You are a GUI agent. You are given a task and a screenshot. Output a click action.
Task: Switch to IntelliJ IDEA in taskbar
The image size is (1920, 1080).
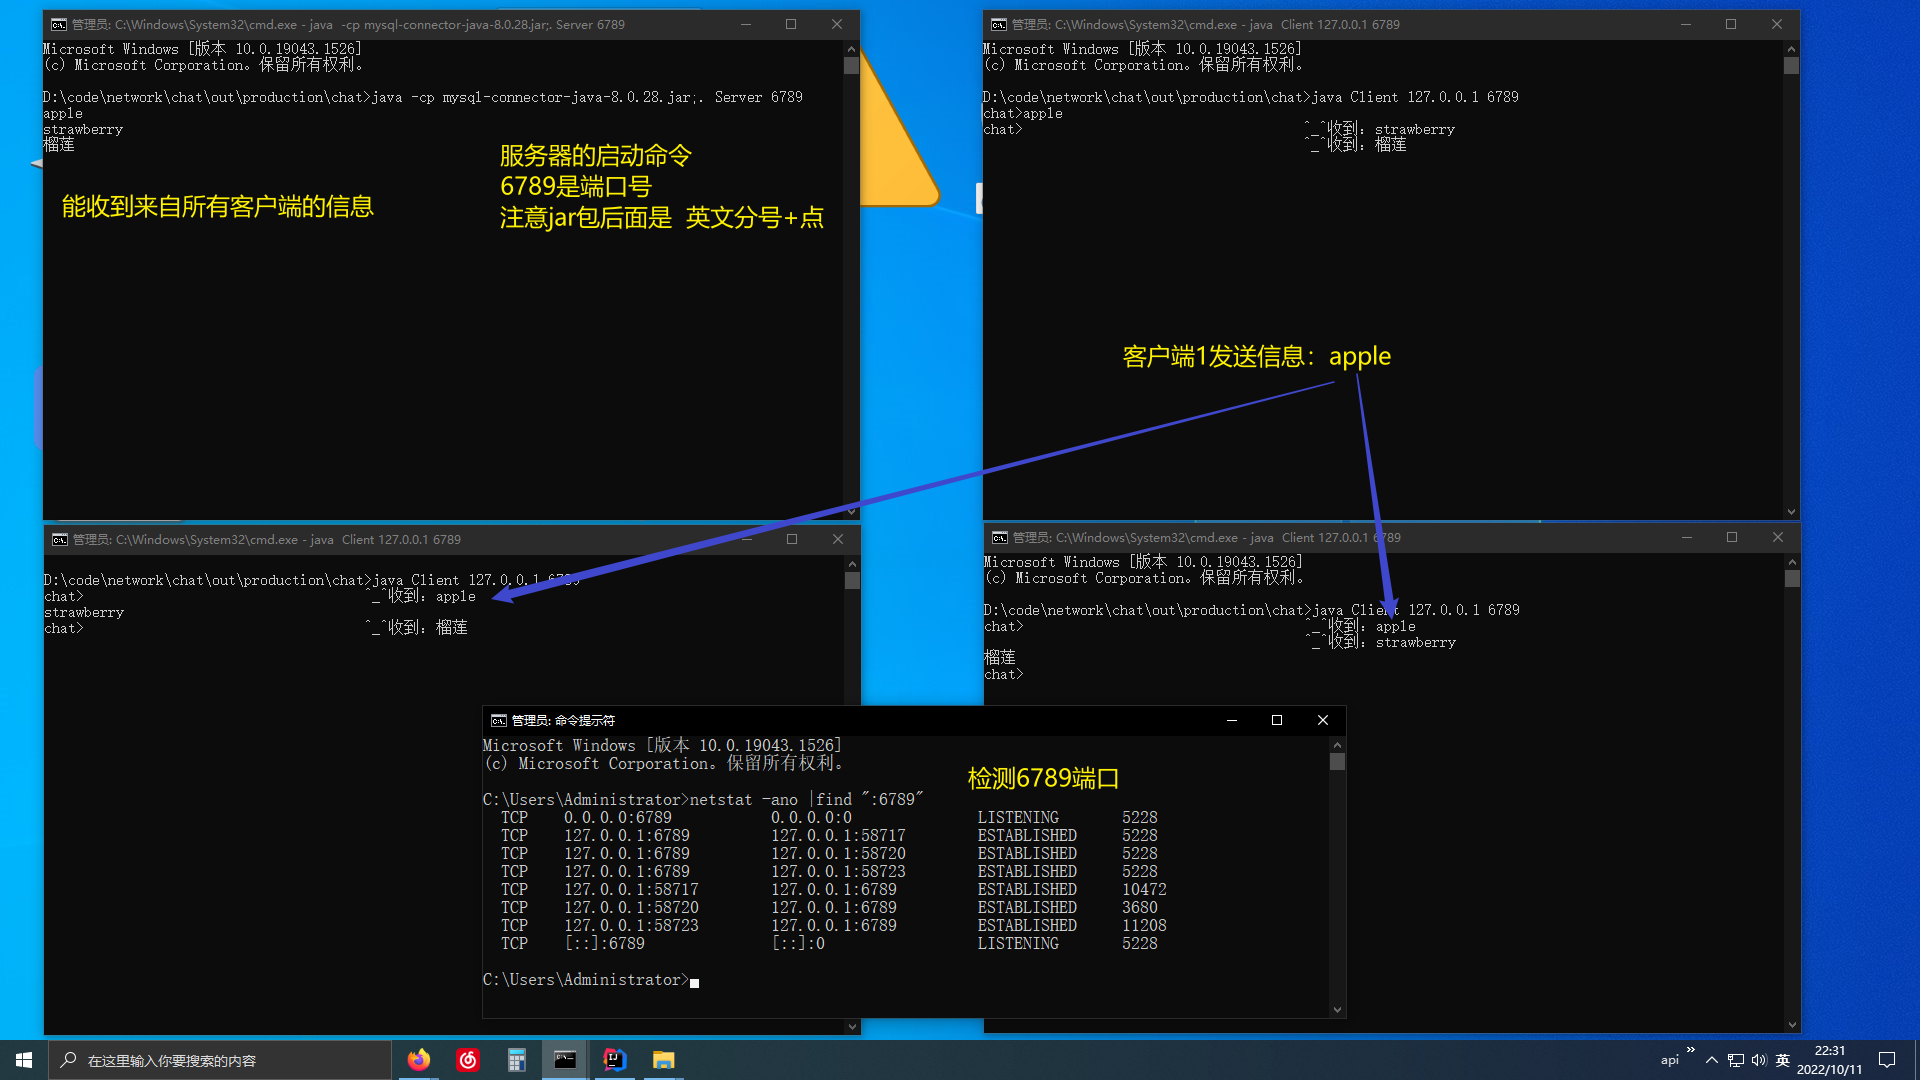point(614,1060)
